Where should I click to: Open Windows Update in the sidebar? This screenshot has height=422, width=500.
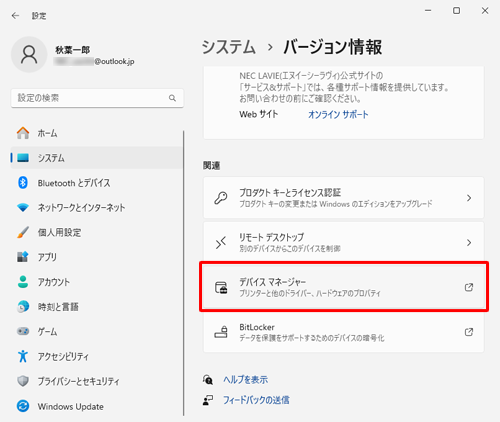97,406
